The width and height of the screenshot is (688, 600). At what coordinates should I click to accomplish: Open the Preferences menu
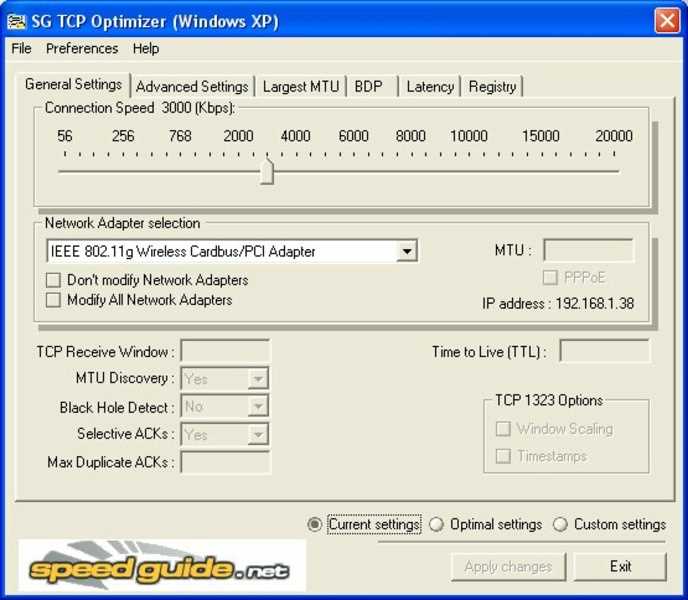coord(82,48)
